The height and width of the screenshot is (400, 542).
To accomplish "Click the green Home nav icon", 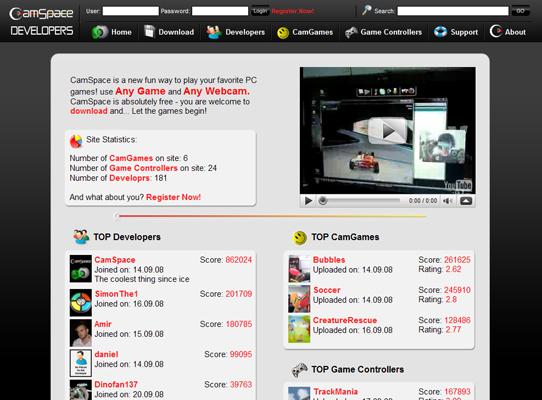I will coord(100,32).
